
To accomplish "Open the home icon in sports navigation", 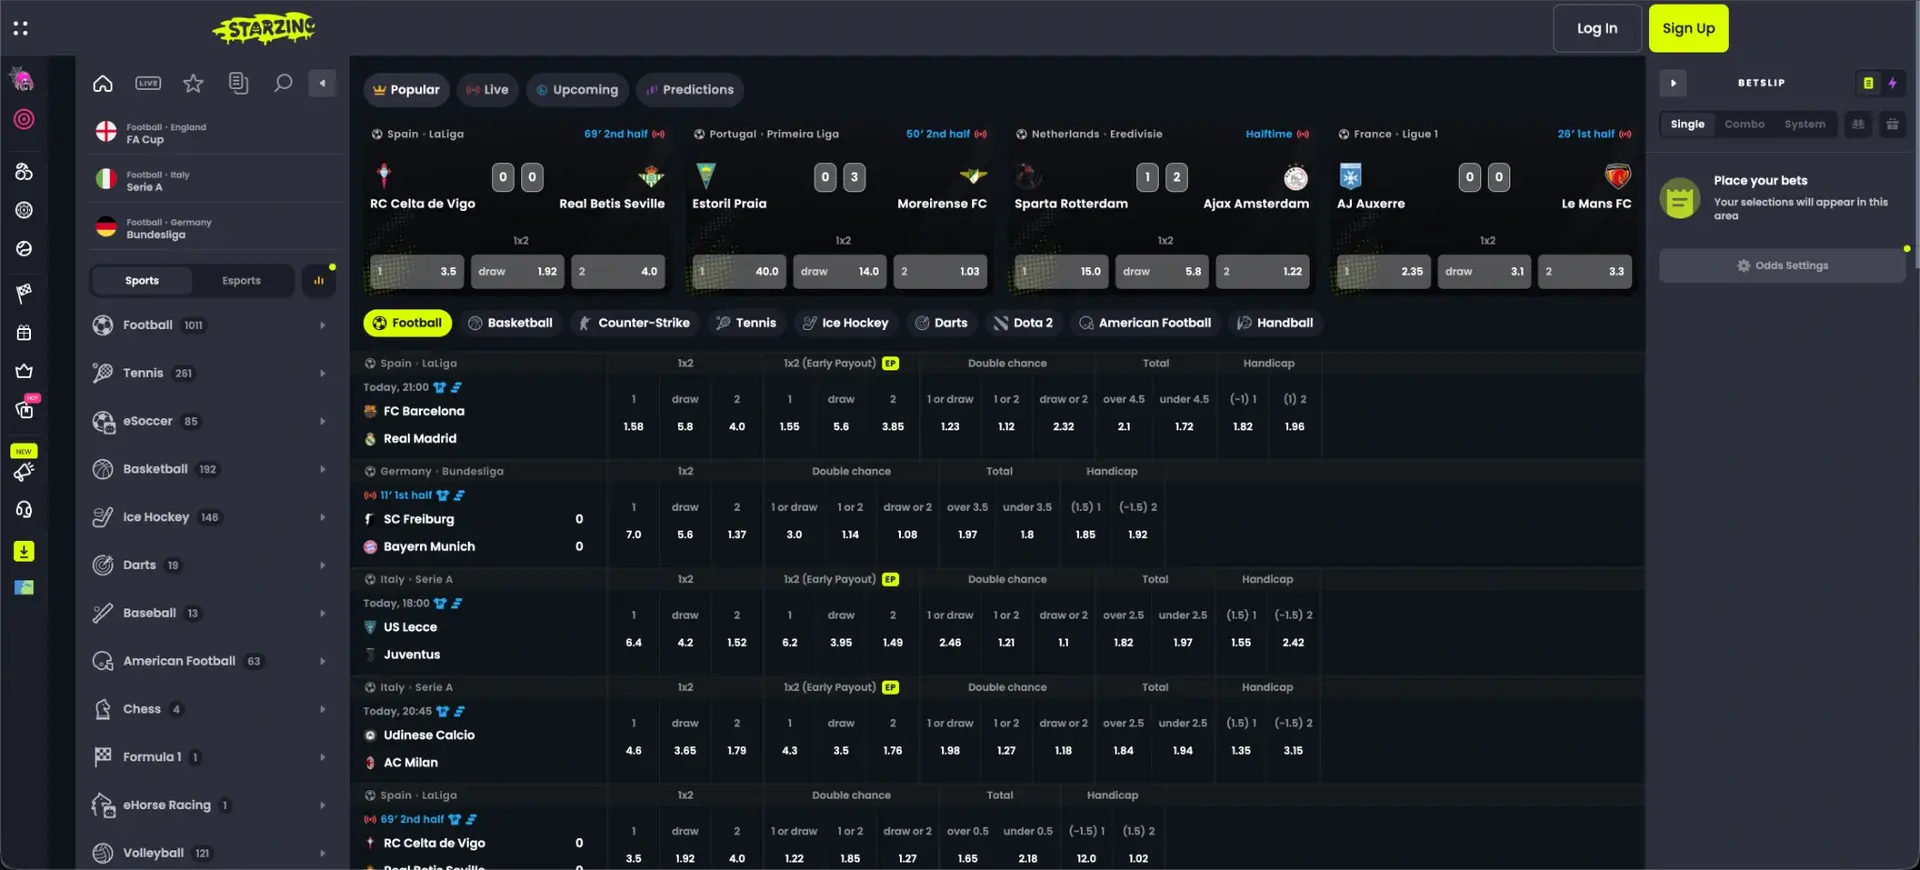I will click(103, 83).
